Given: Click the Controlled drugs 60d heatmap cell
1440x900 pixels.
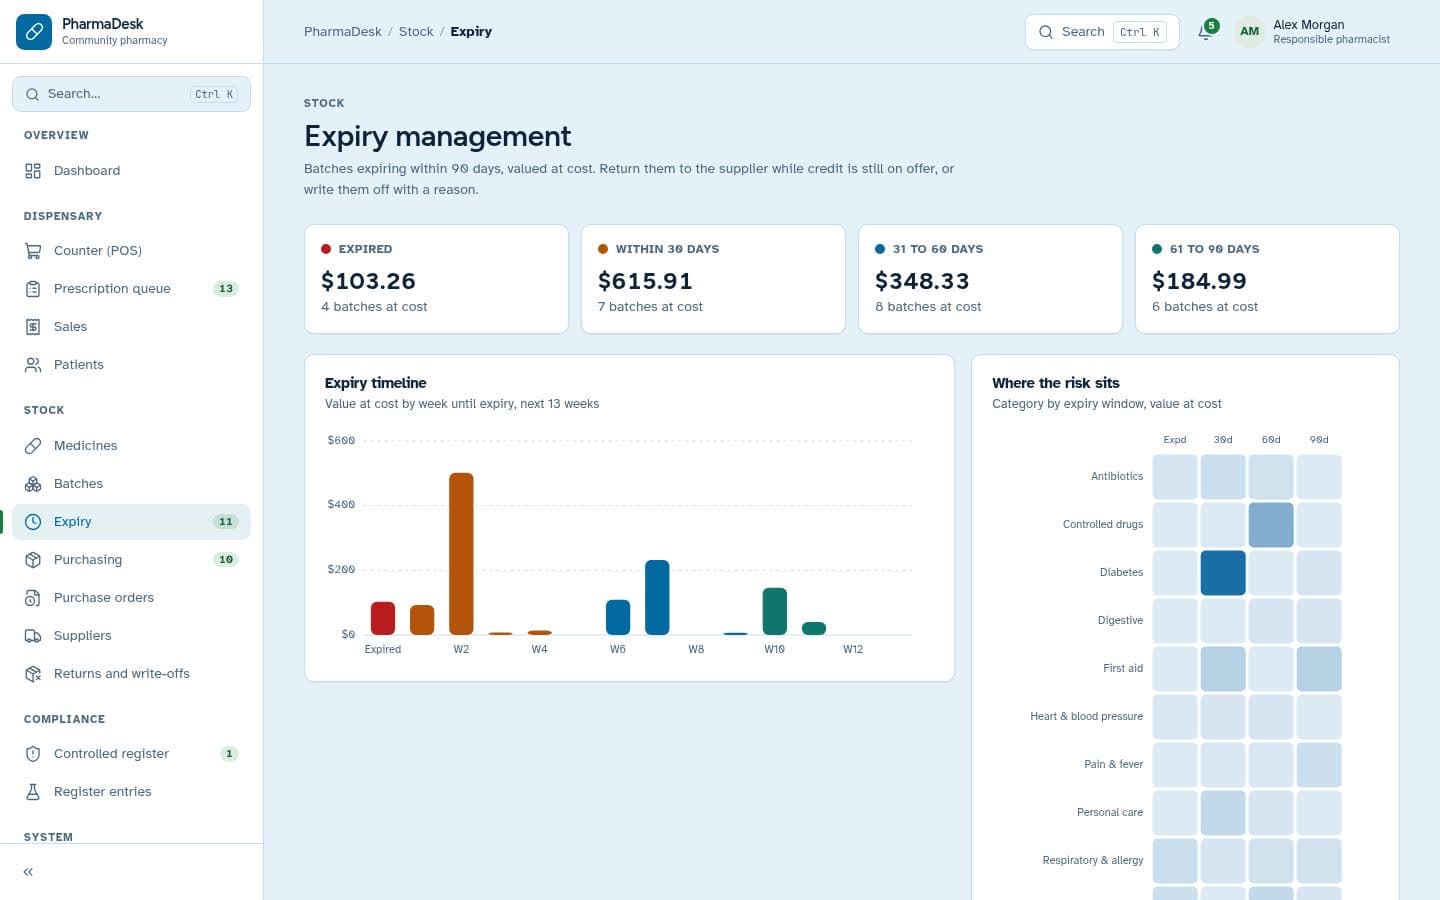Looking at the screenshot, I should point(1271,525).
